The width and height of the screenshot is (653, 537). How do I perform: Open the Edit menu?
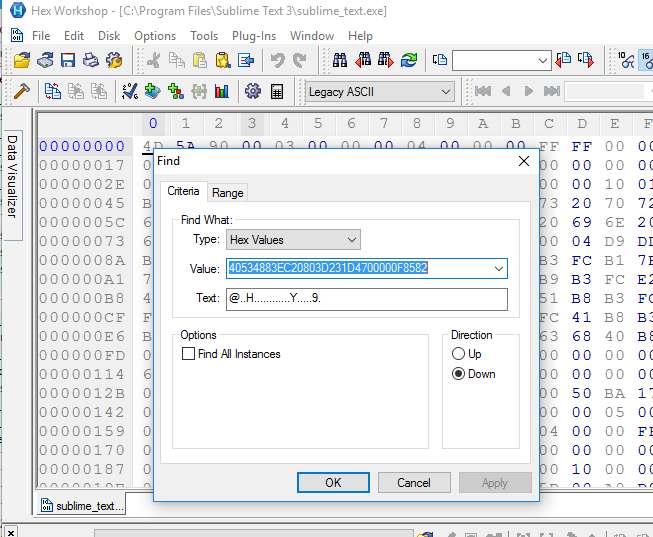pos(74,36)
